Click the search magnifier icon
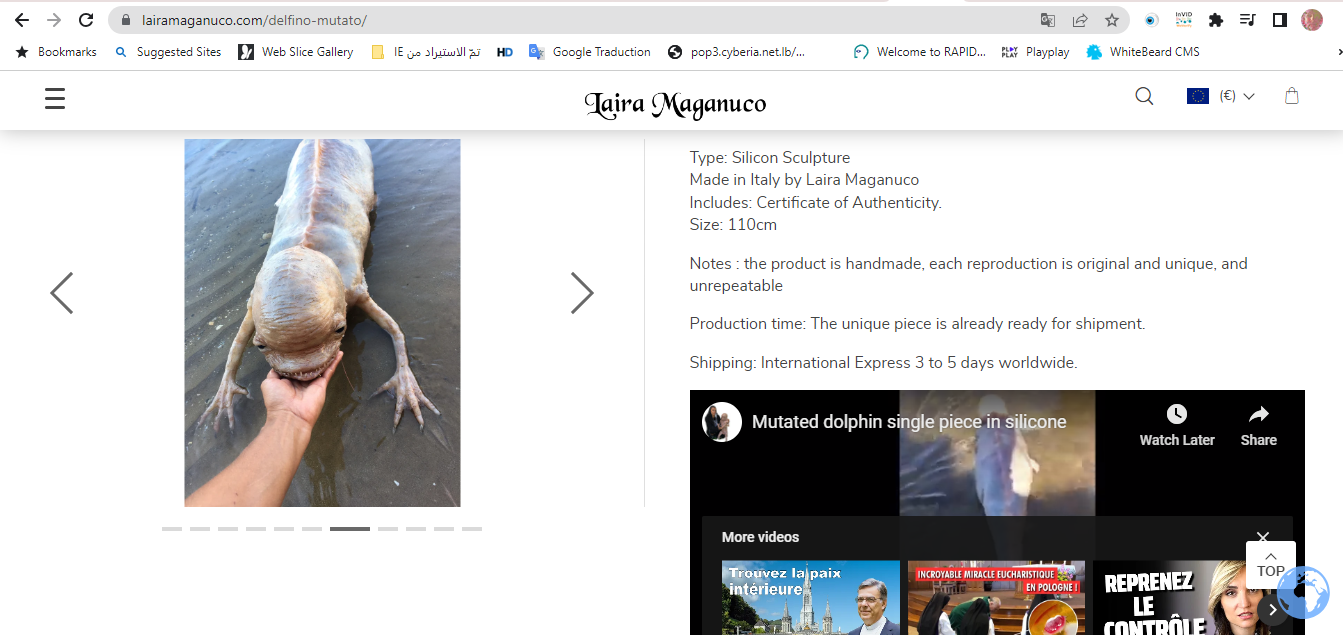The image size is (1343, 635). point(1144,96)
